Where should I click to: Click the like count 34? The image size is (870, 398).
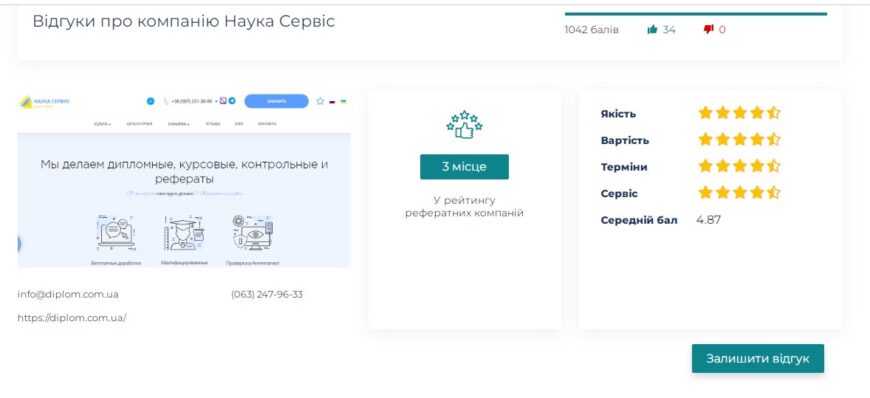pyautogui.click(x=669, y=30)
